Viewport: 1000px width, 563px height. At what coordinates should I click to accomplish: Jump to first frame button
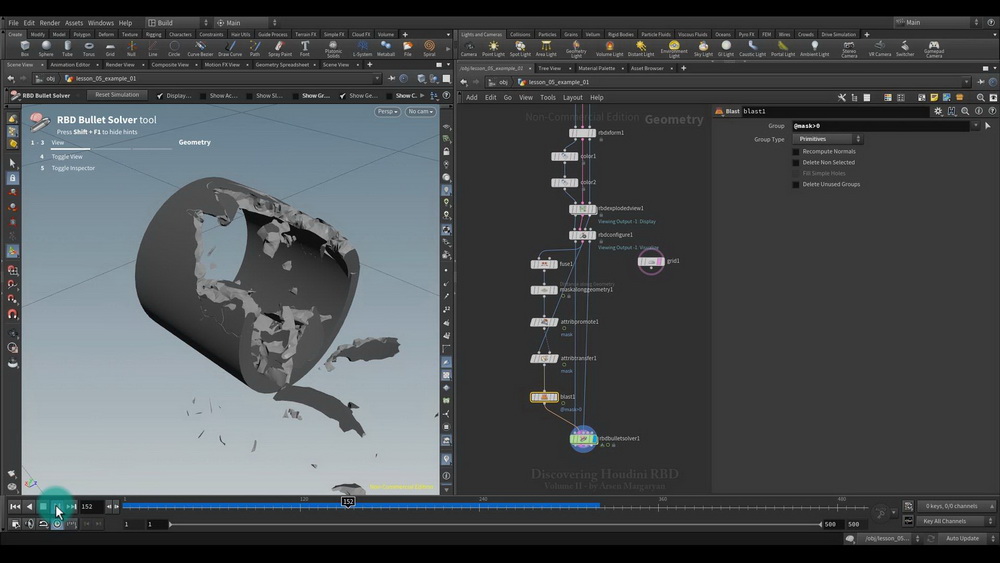coord(15,506)
